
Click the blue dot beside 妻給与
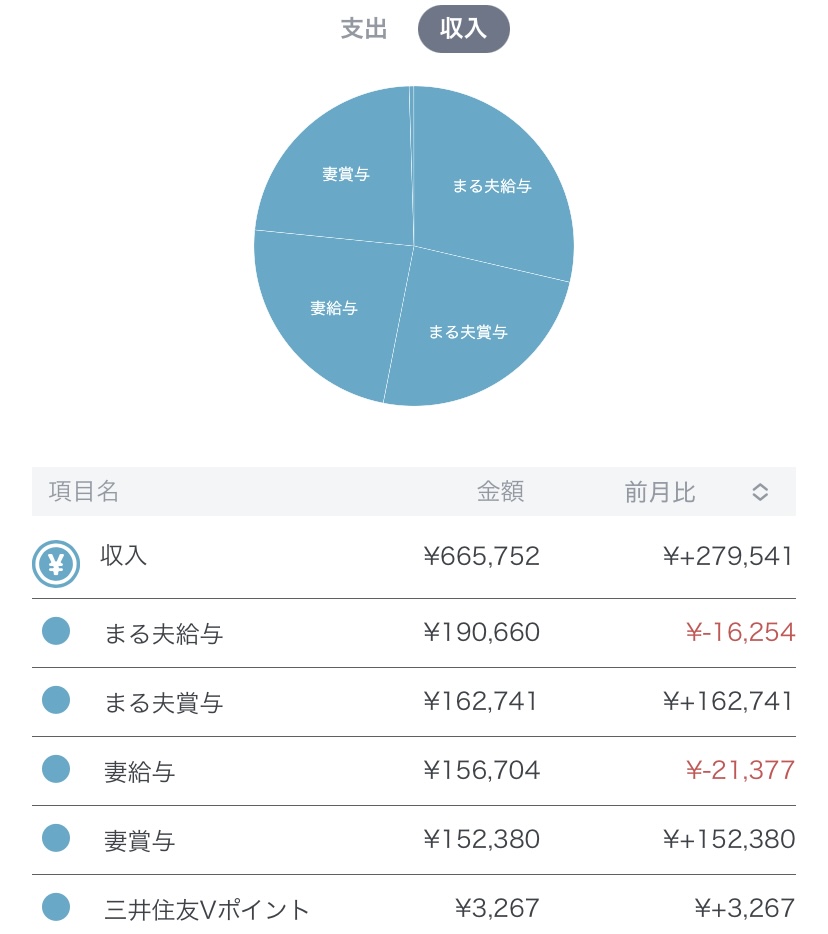pyautogui.click(x=56, y=770)
